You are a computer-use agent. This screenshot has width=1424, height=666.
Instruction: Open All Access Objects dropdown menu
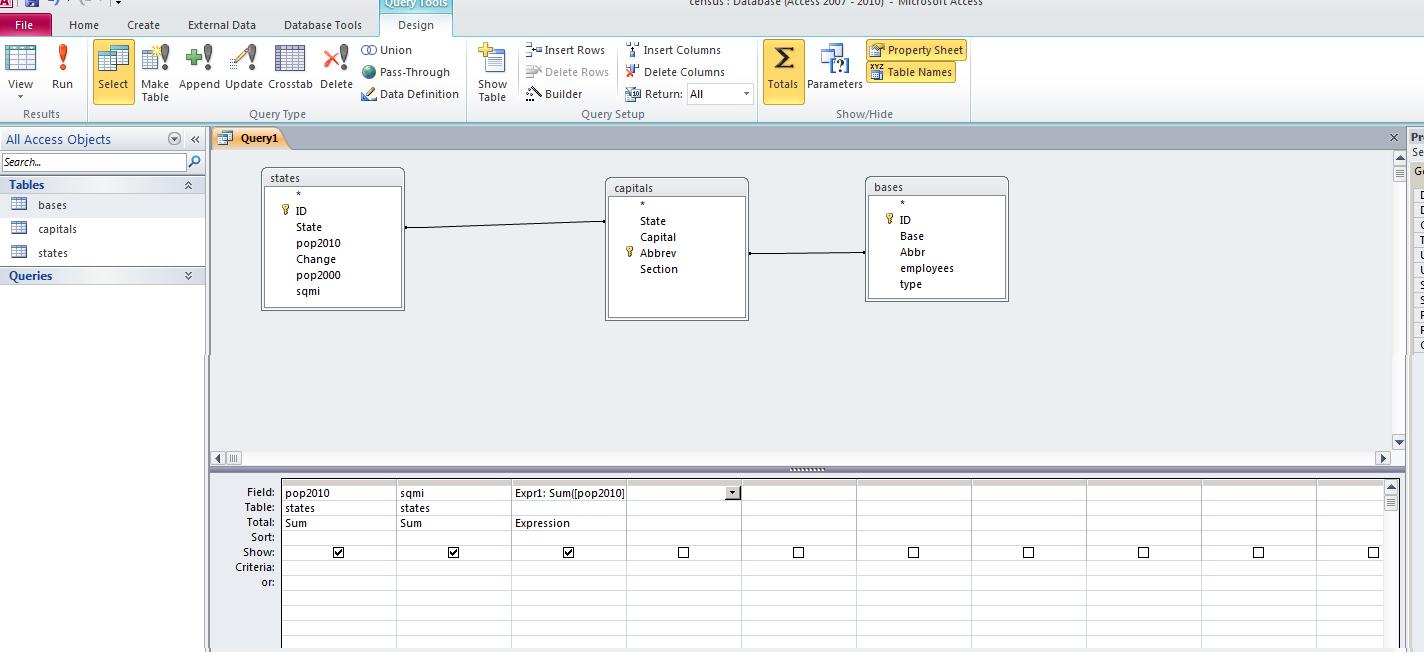[175, 139]
